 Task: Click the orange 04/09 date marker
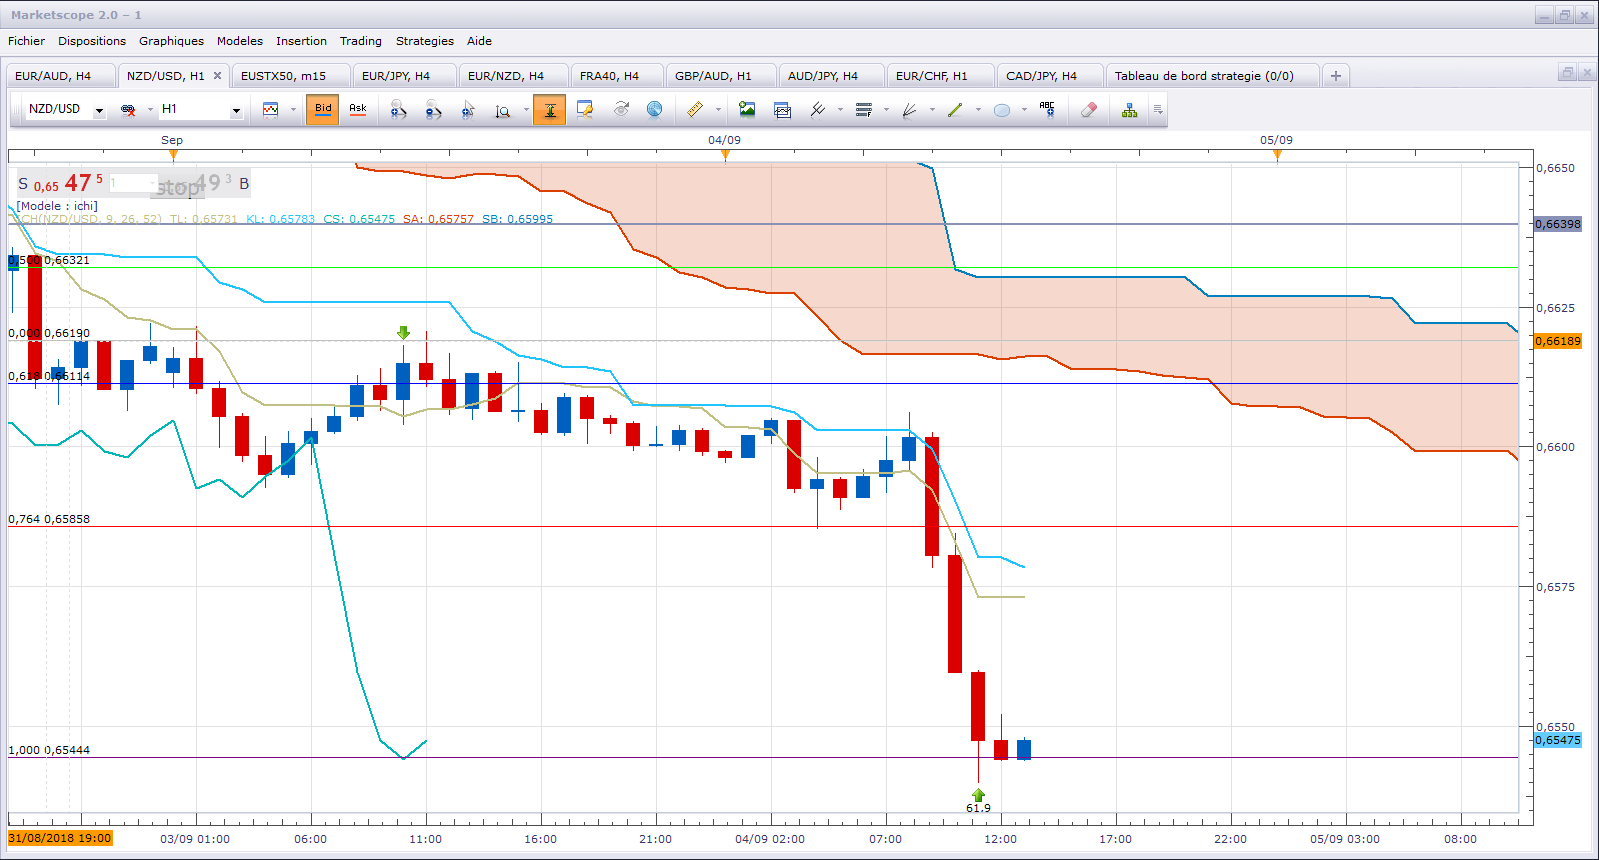coord(725,154)
